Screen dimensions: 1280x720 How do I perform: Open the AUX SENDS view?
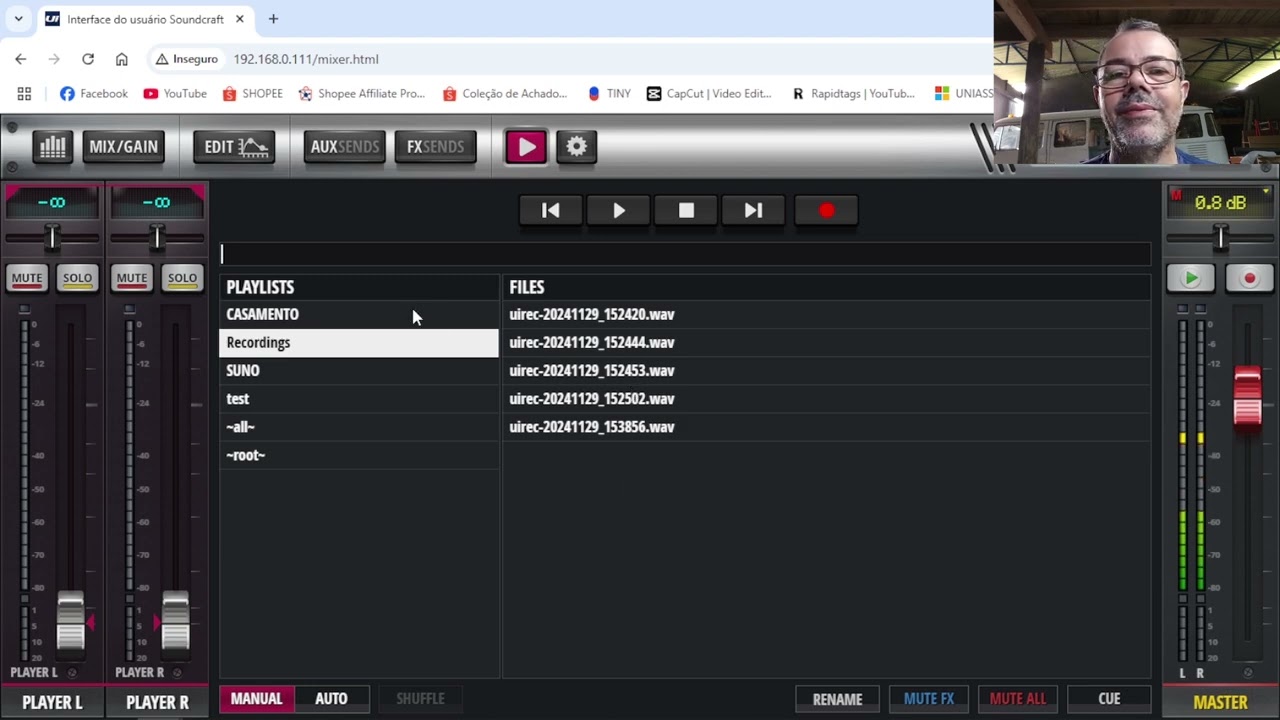(345, 147)
